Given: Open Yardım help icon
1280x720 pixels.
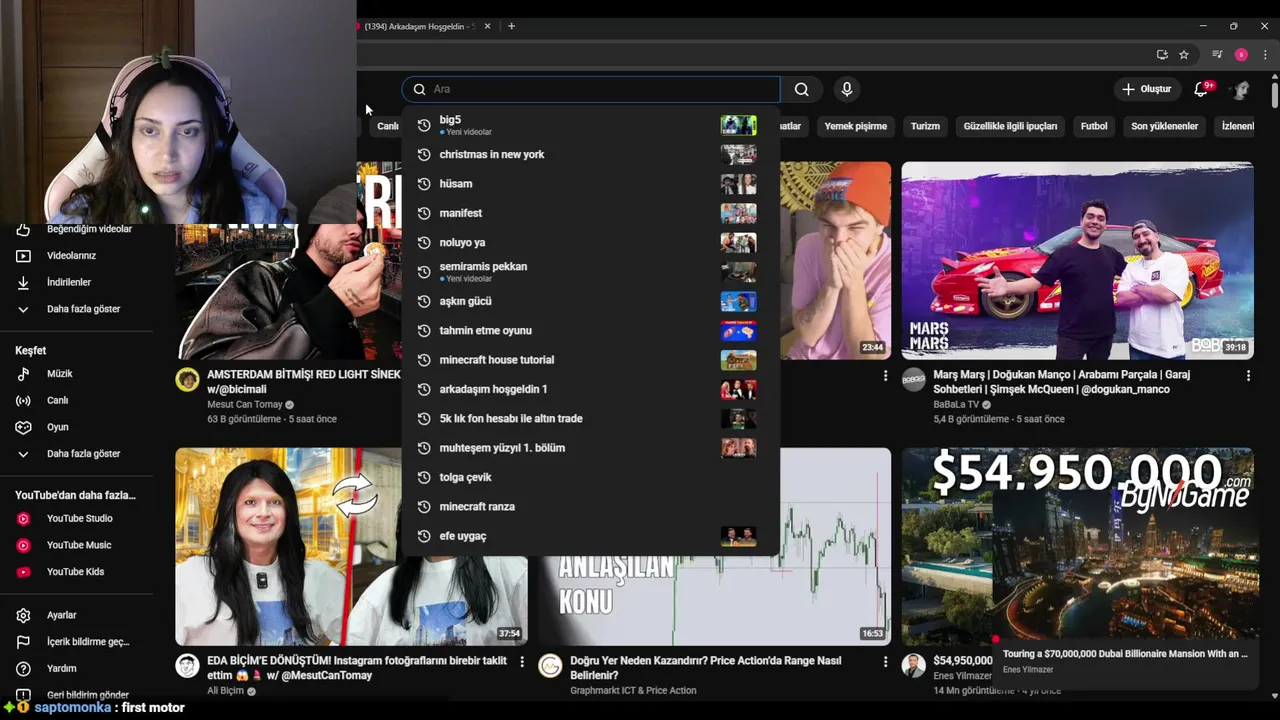Looking at the screenshot, I should pyautogui.click(x=23, y=669).
